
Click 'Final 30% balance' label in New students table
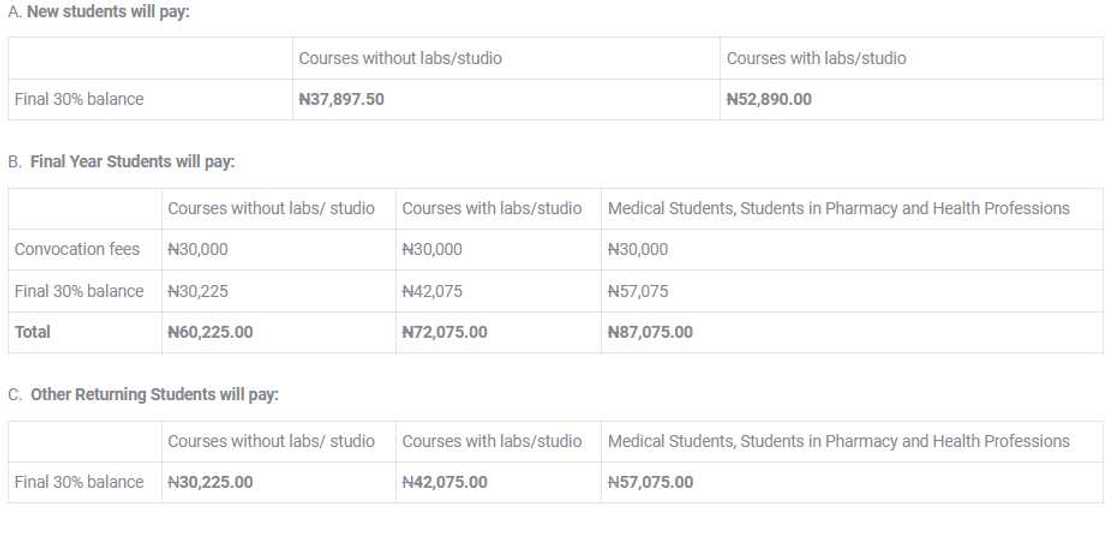(78, 100)
